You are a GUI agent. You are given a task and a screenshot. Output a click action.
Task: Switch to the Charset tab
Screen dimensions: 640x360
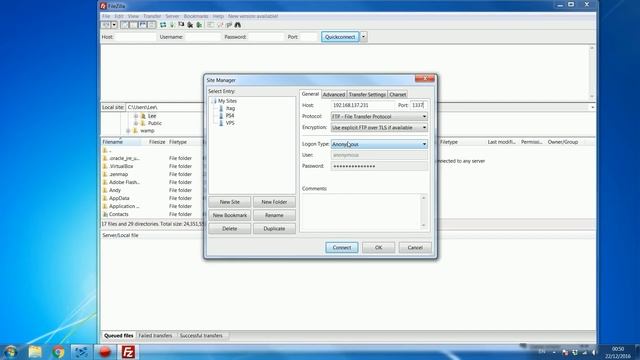398,94
